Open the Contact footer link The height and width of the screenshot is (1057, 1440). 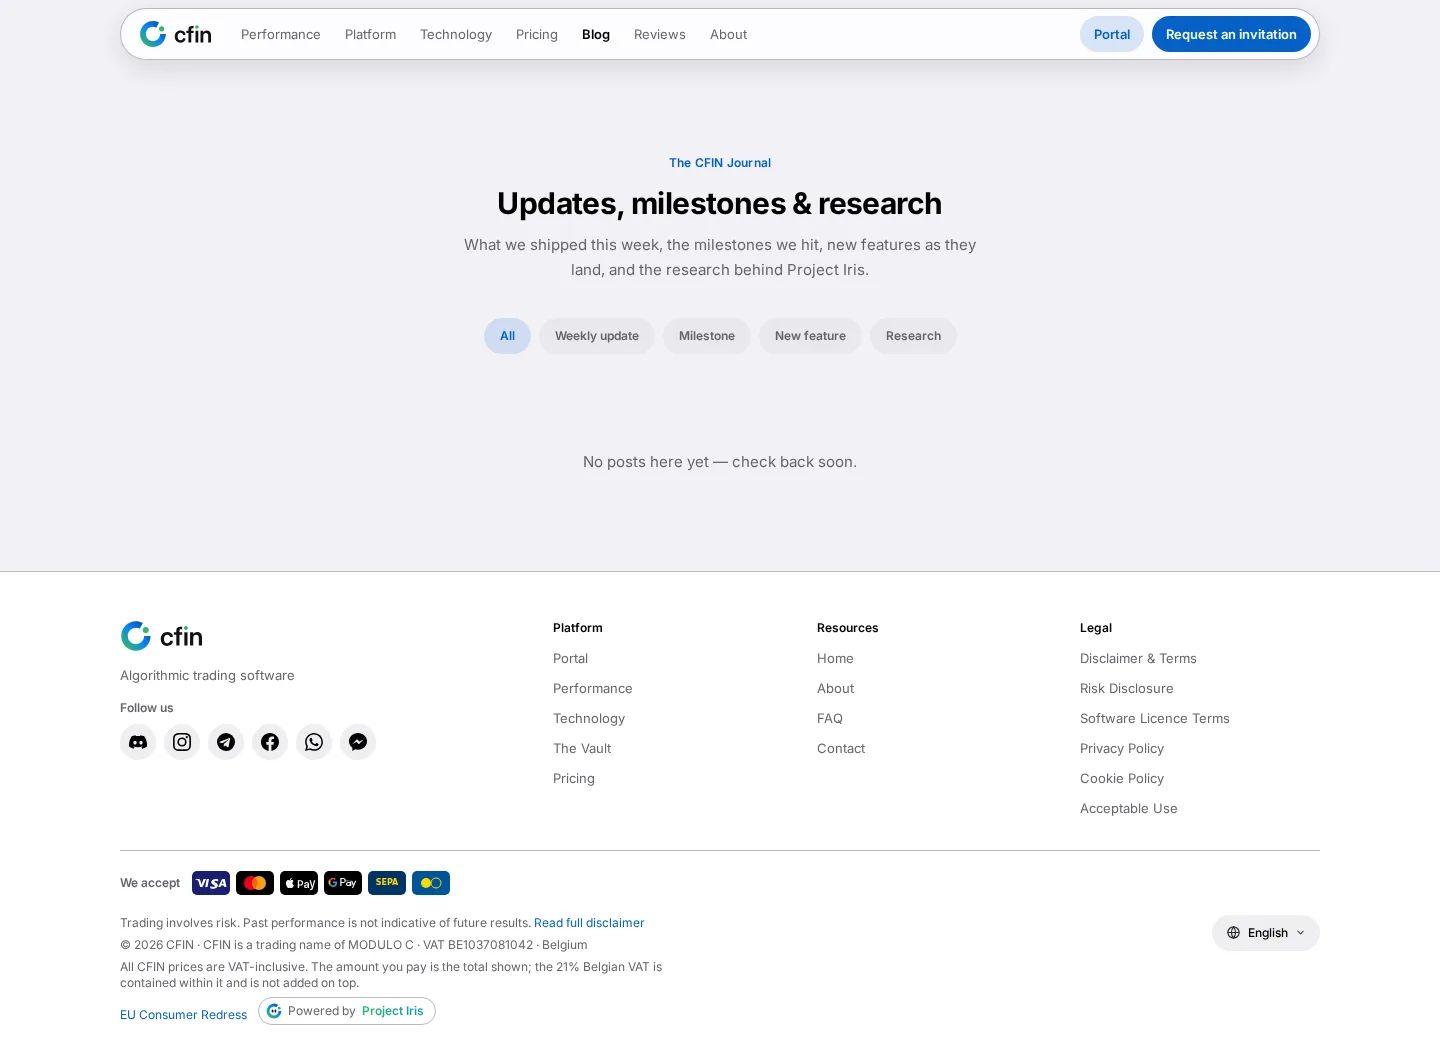click(x=841, y=748)
